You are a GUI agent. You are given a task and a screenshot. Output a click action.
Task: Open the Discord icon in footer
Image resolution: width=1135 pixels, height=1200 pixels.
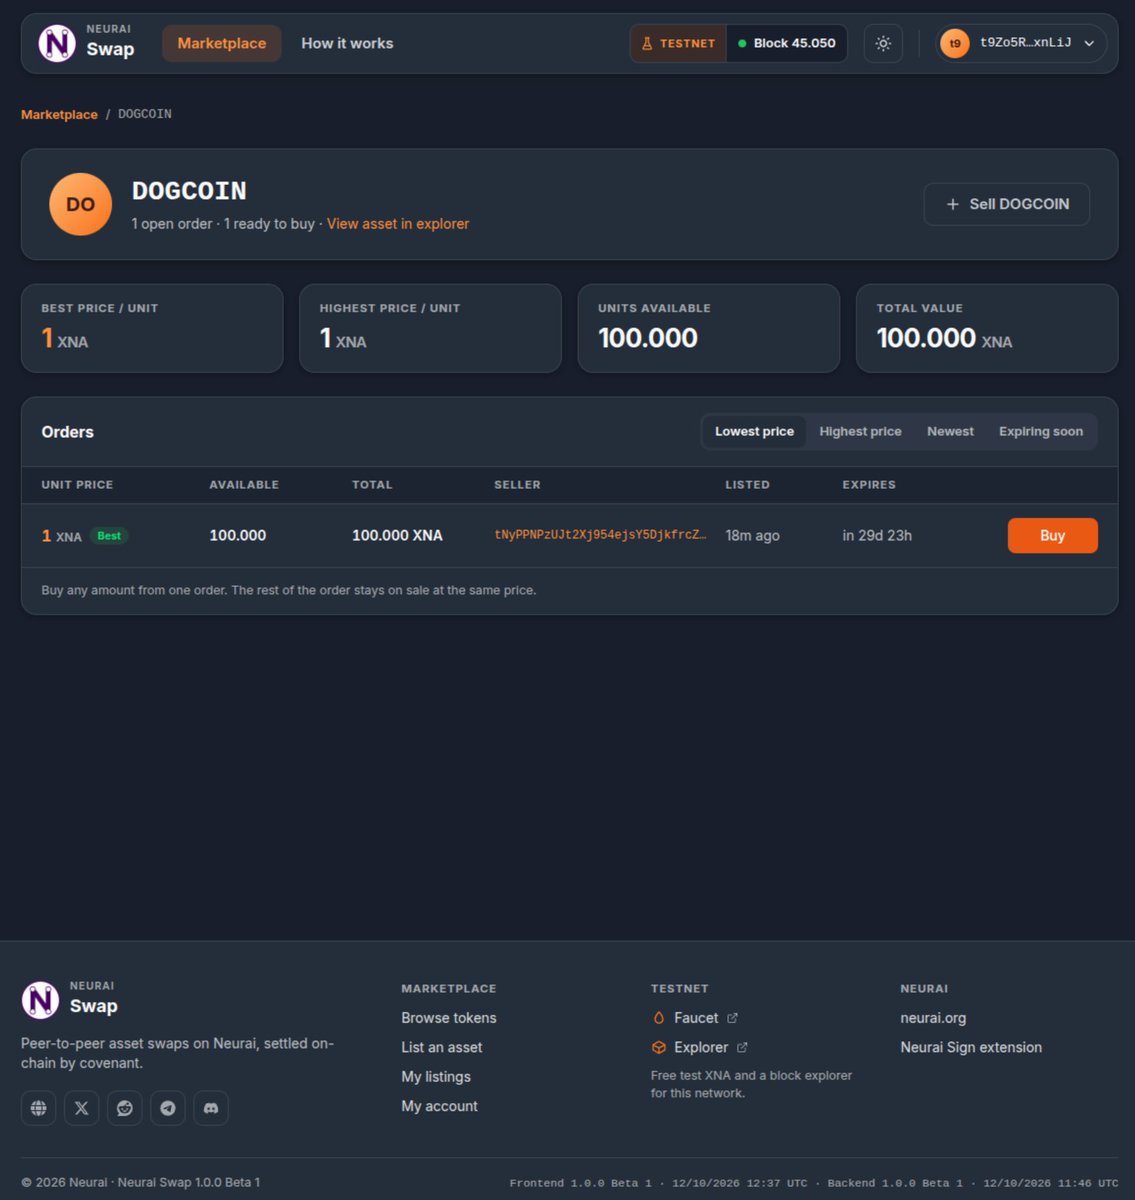coord(211,1108)
